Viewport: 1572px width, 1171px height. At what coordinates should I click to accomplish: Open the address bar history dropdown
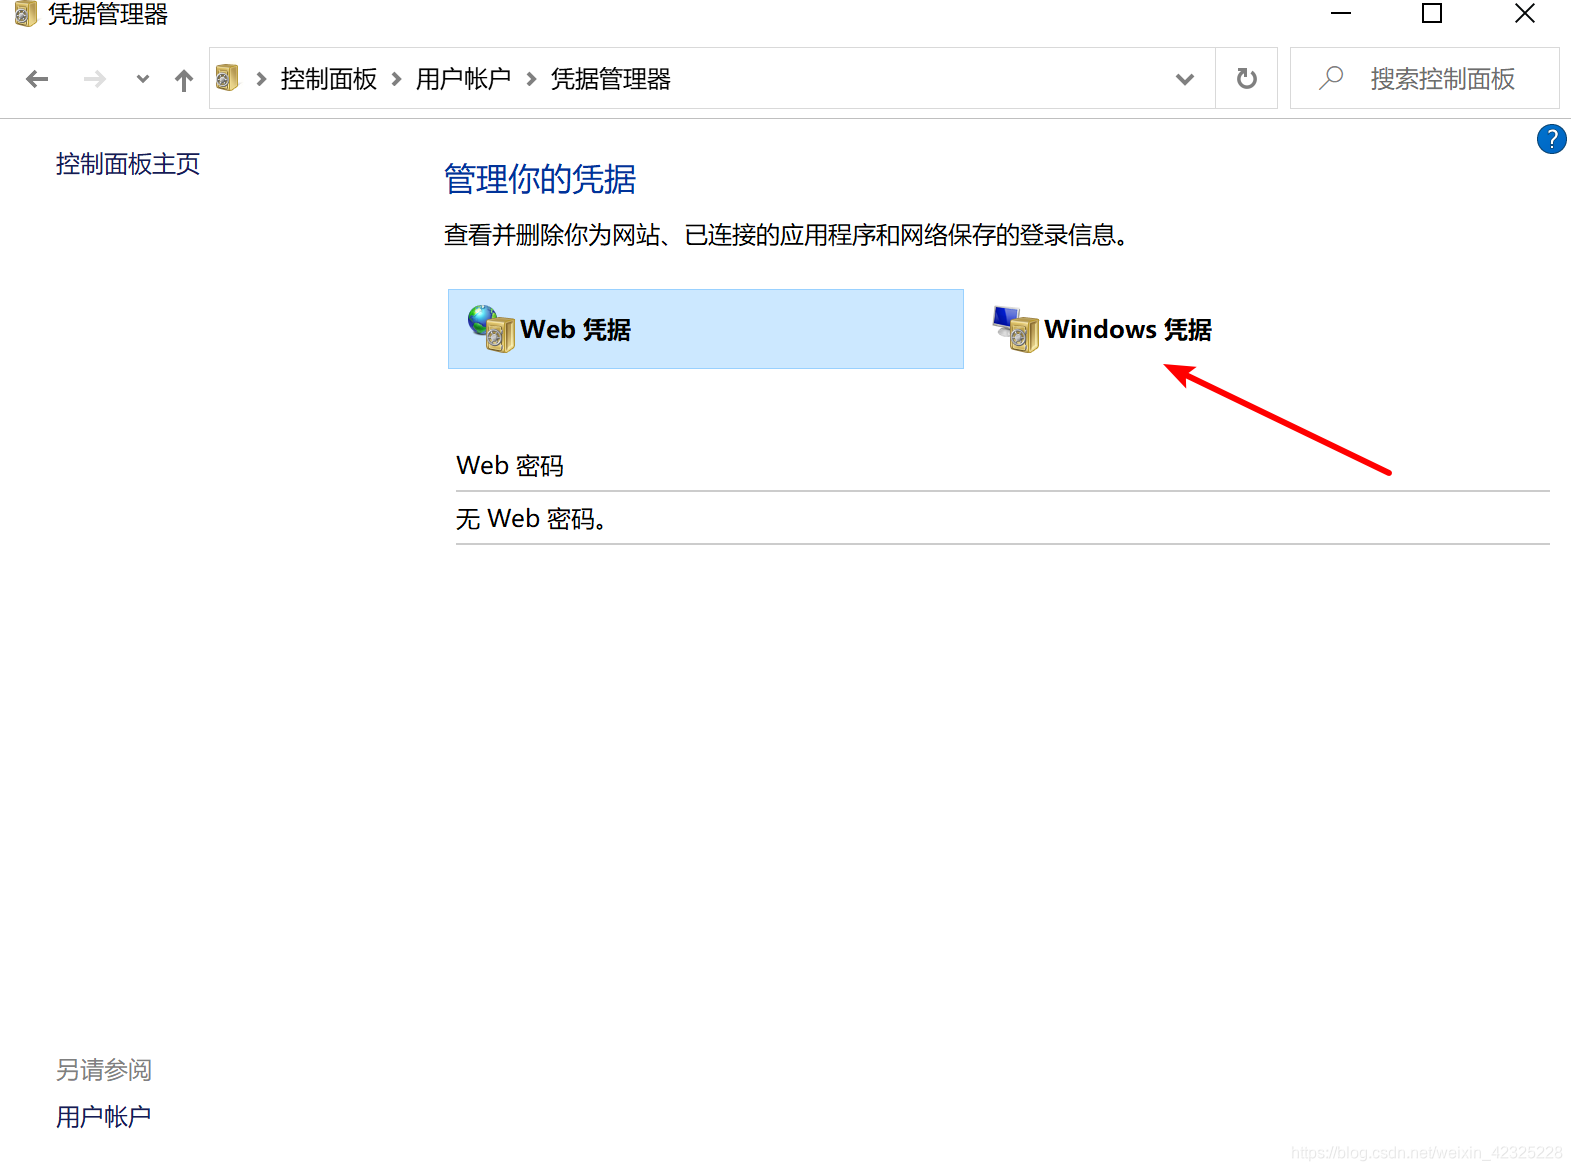click(x=1185, y=79)
